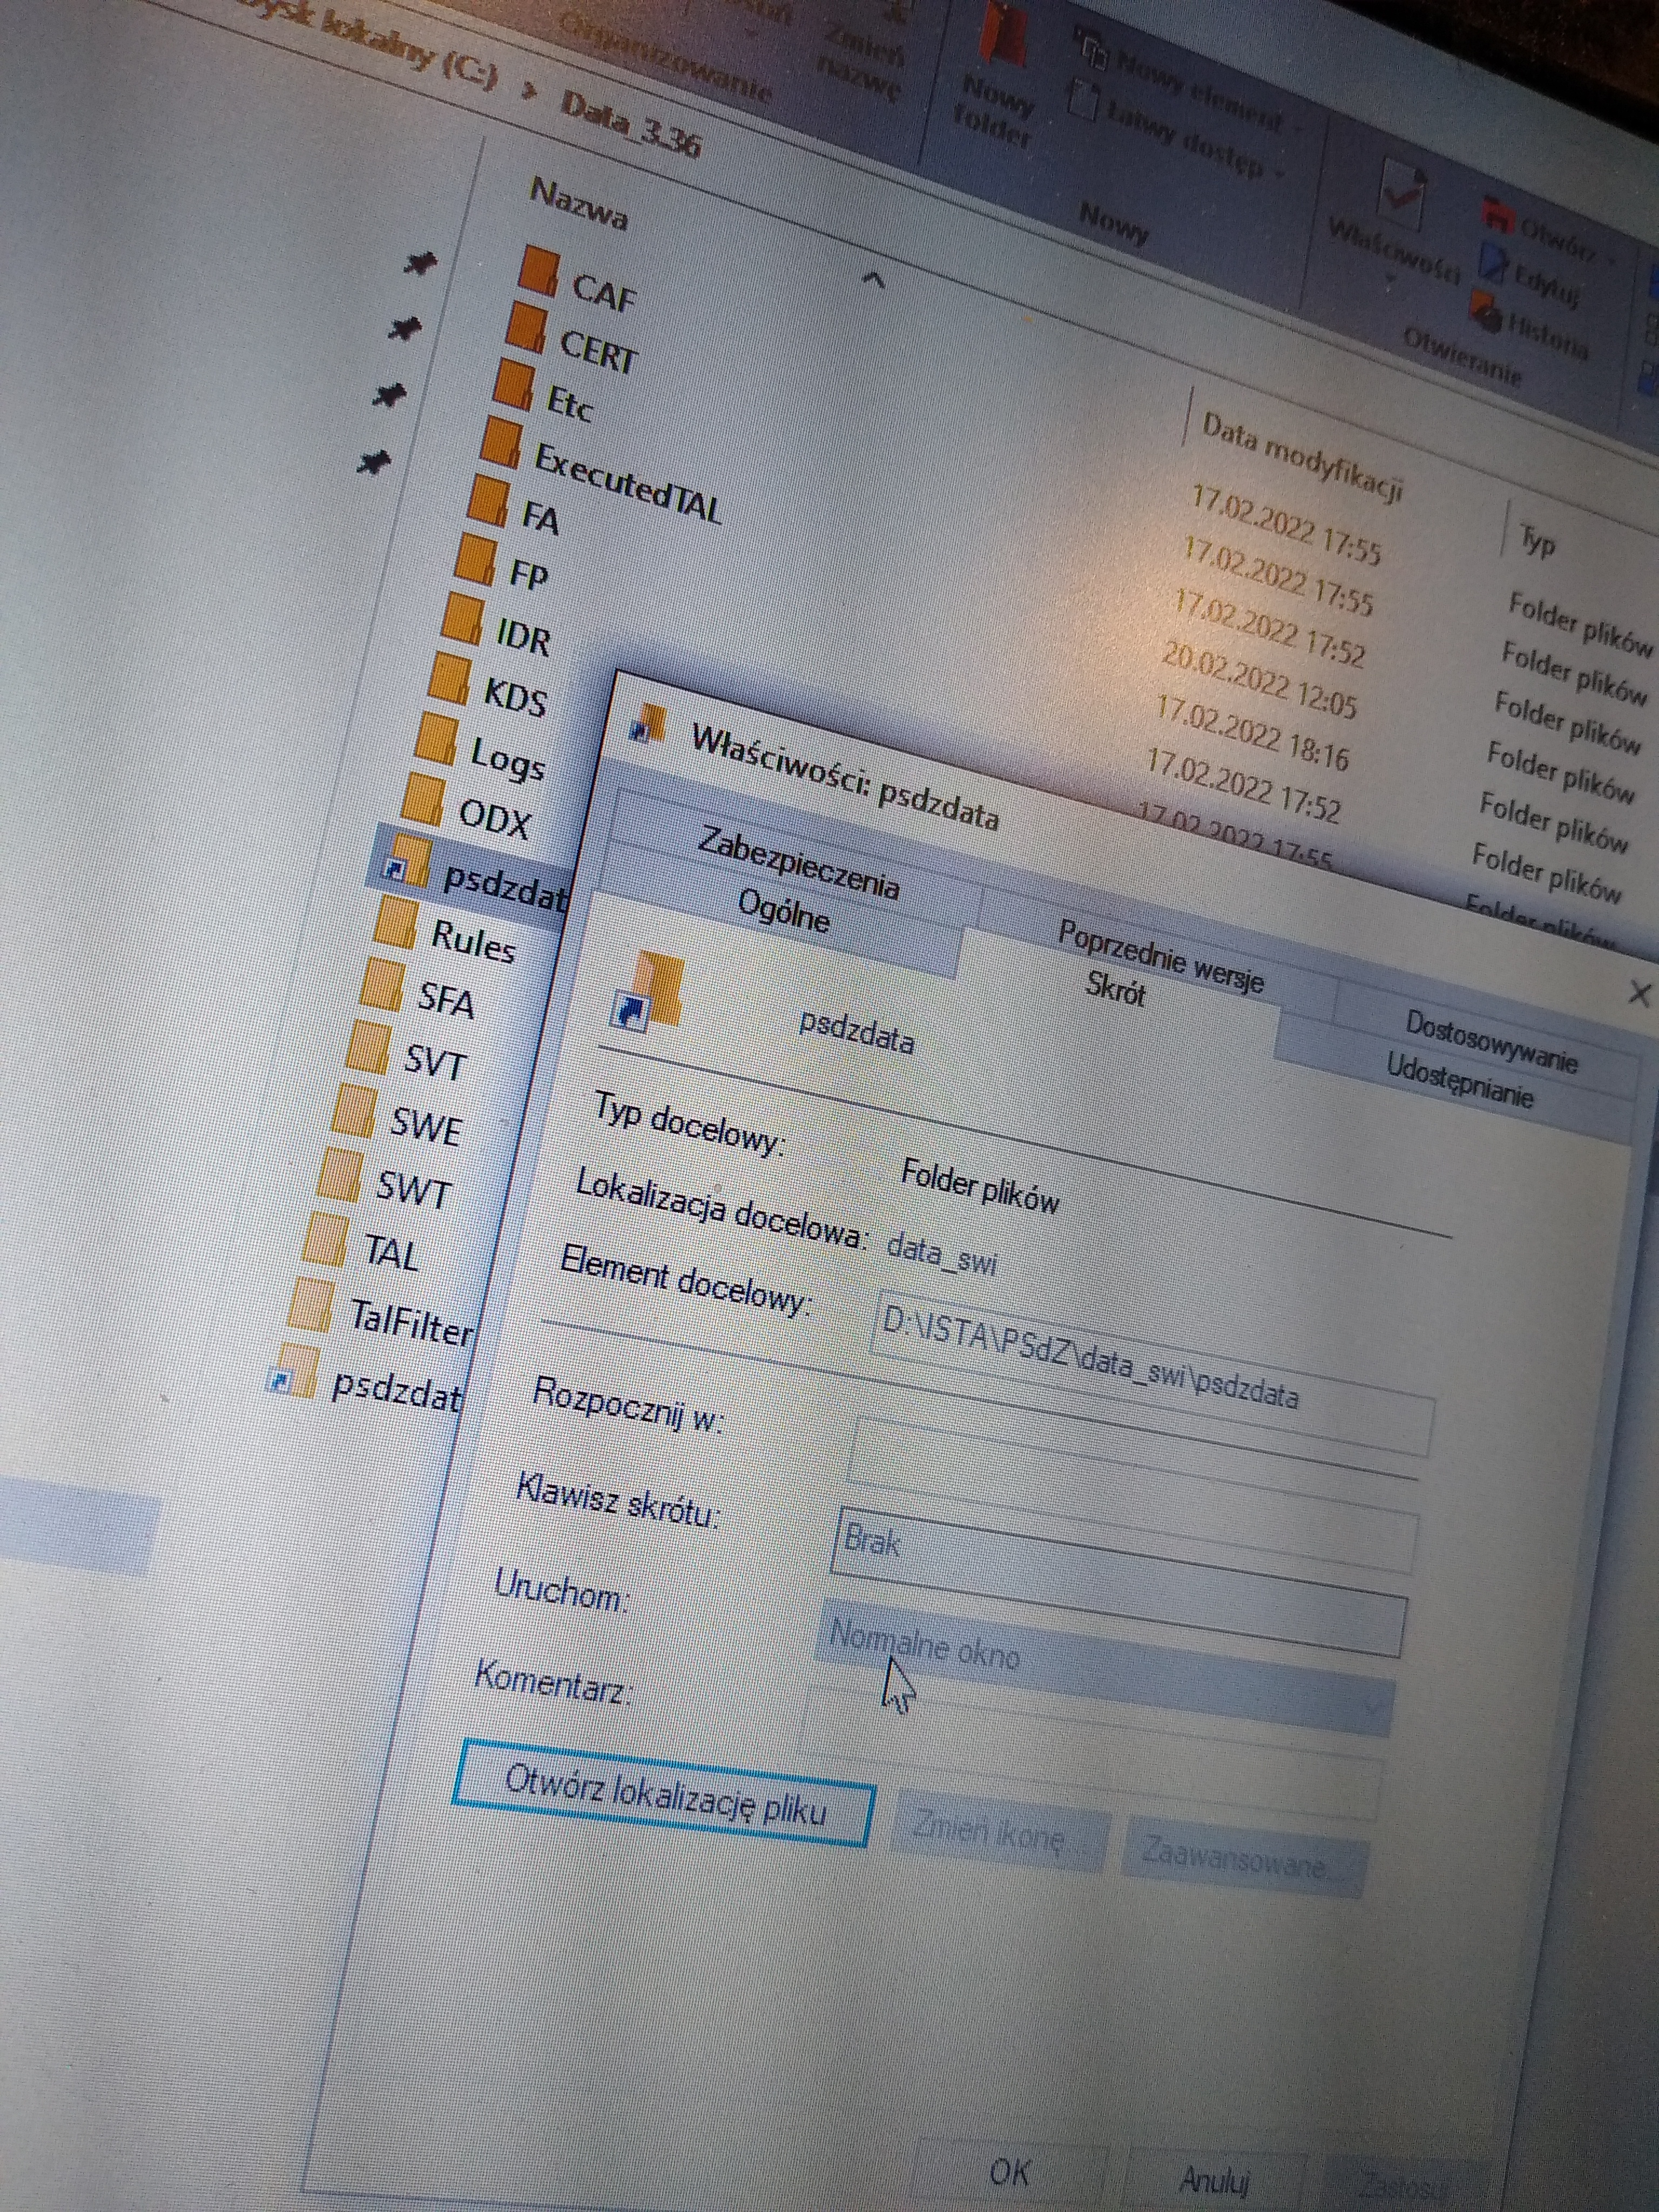Select the SWT folder icon
The width and height of the screenshot is (1659, 2212).
point(339,1174)
